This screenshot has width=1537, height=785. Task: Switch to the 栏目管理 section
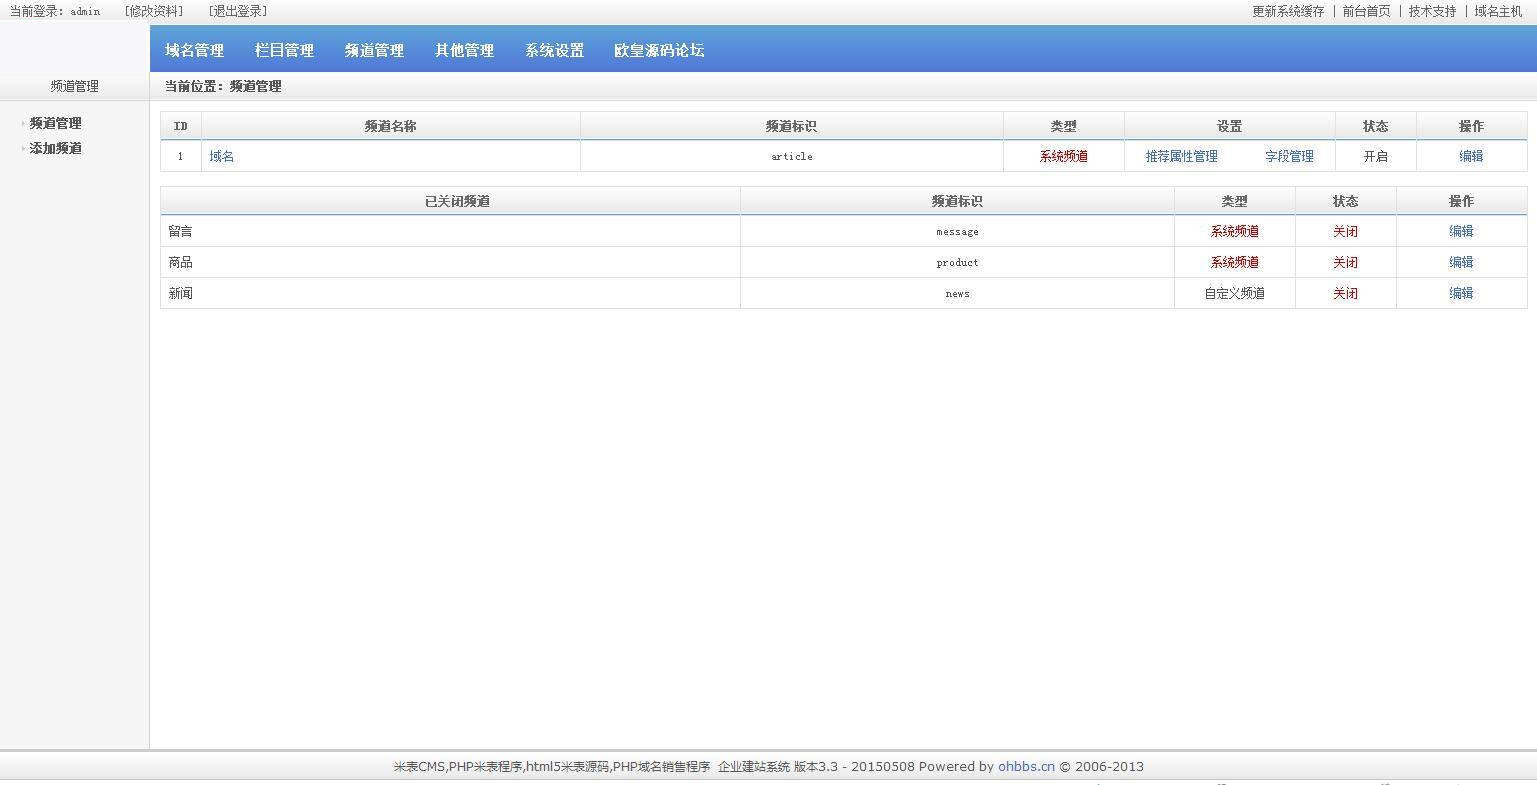[x=284, y=50]
